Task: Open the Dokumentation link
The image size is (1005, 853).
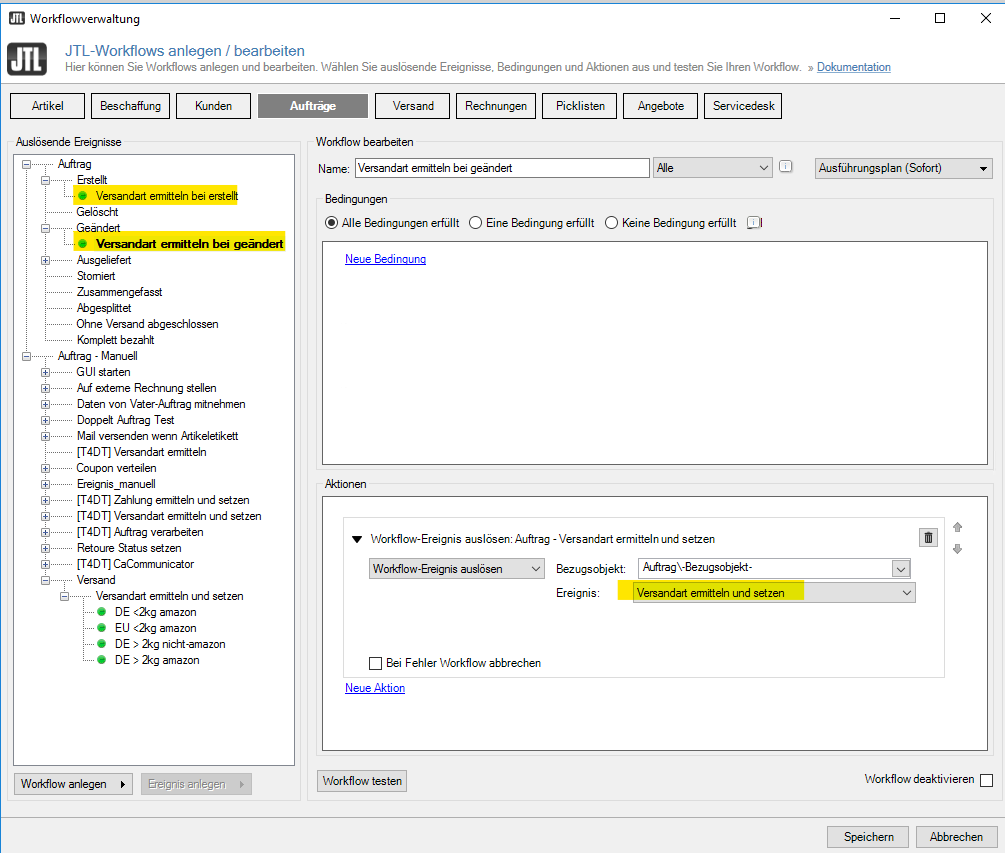Action: pos(854,67)
